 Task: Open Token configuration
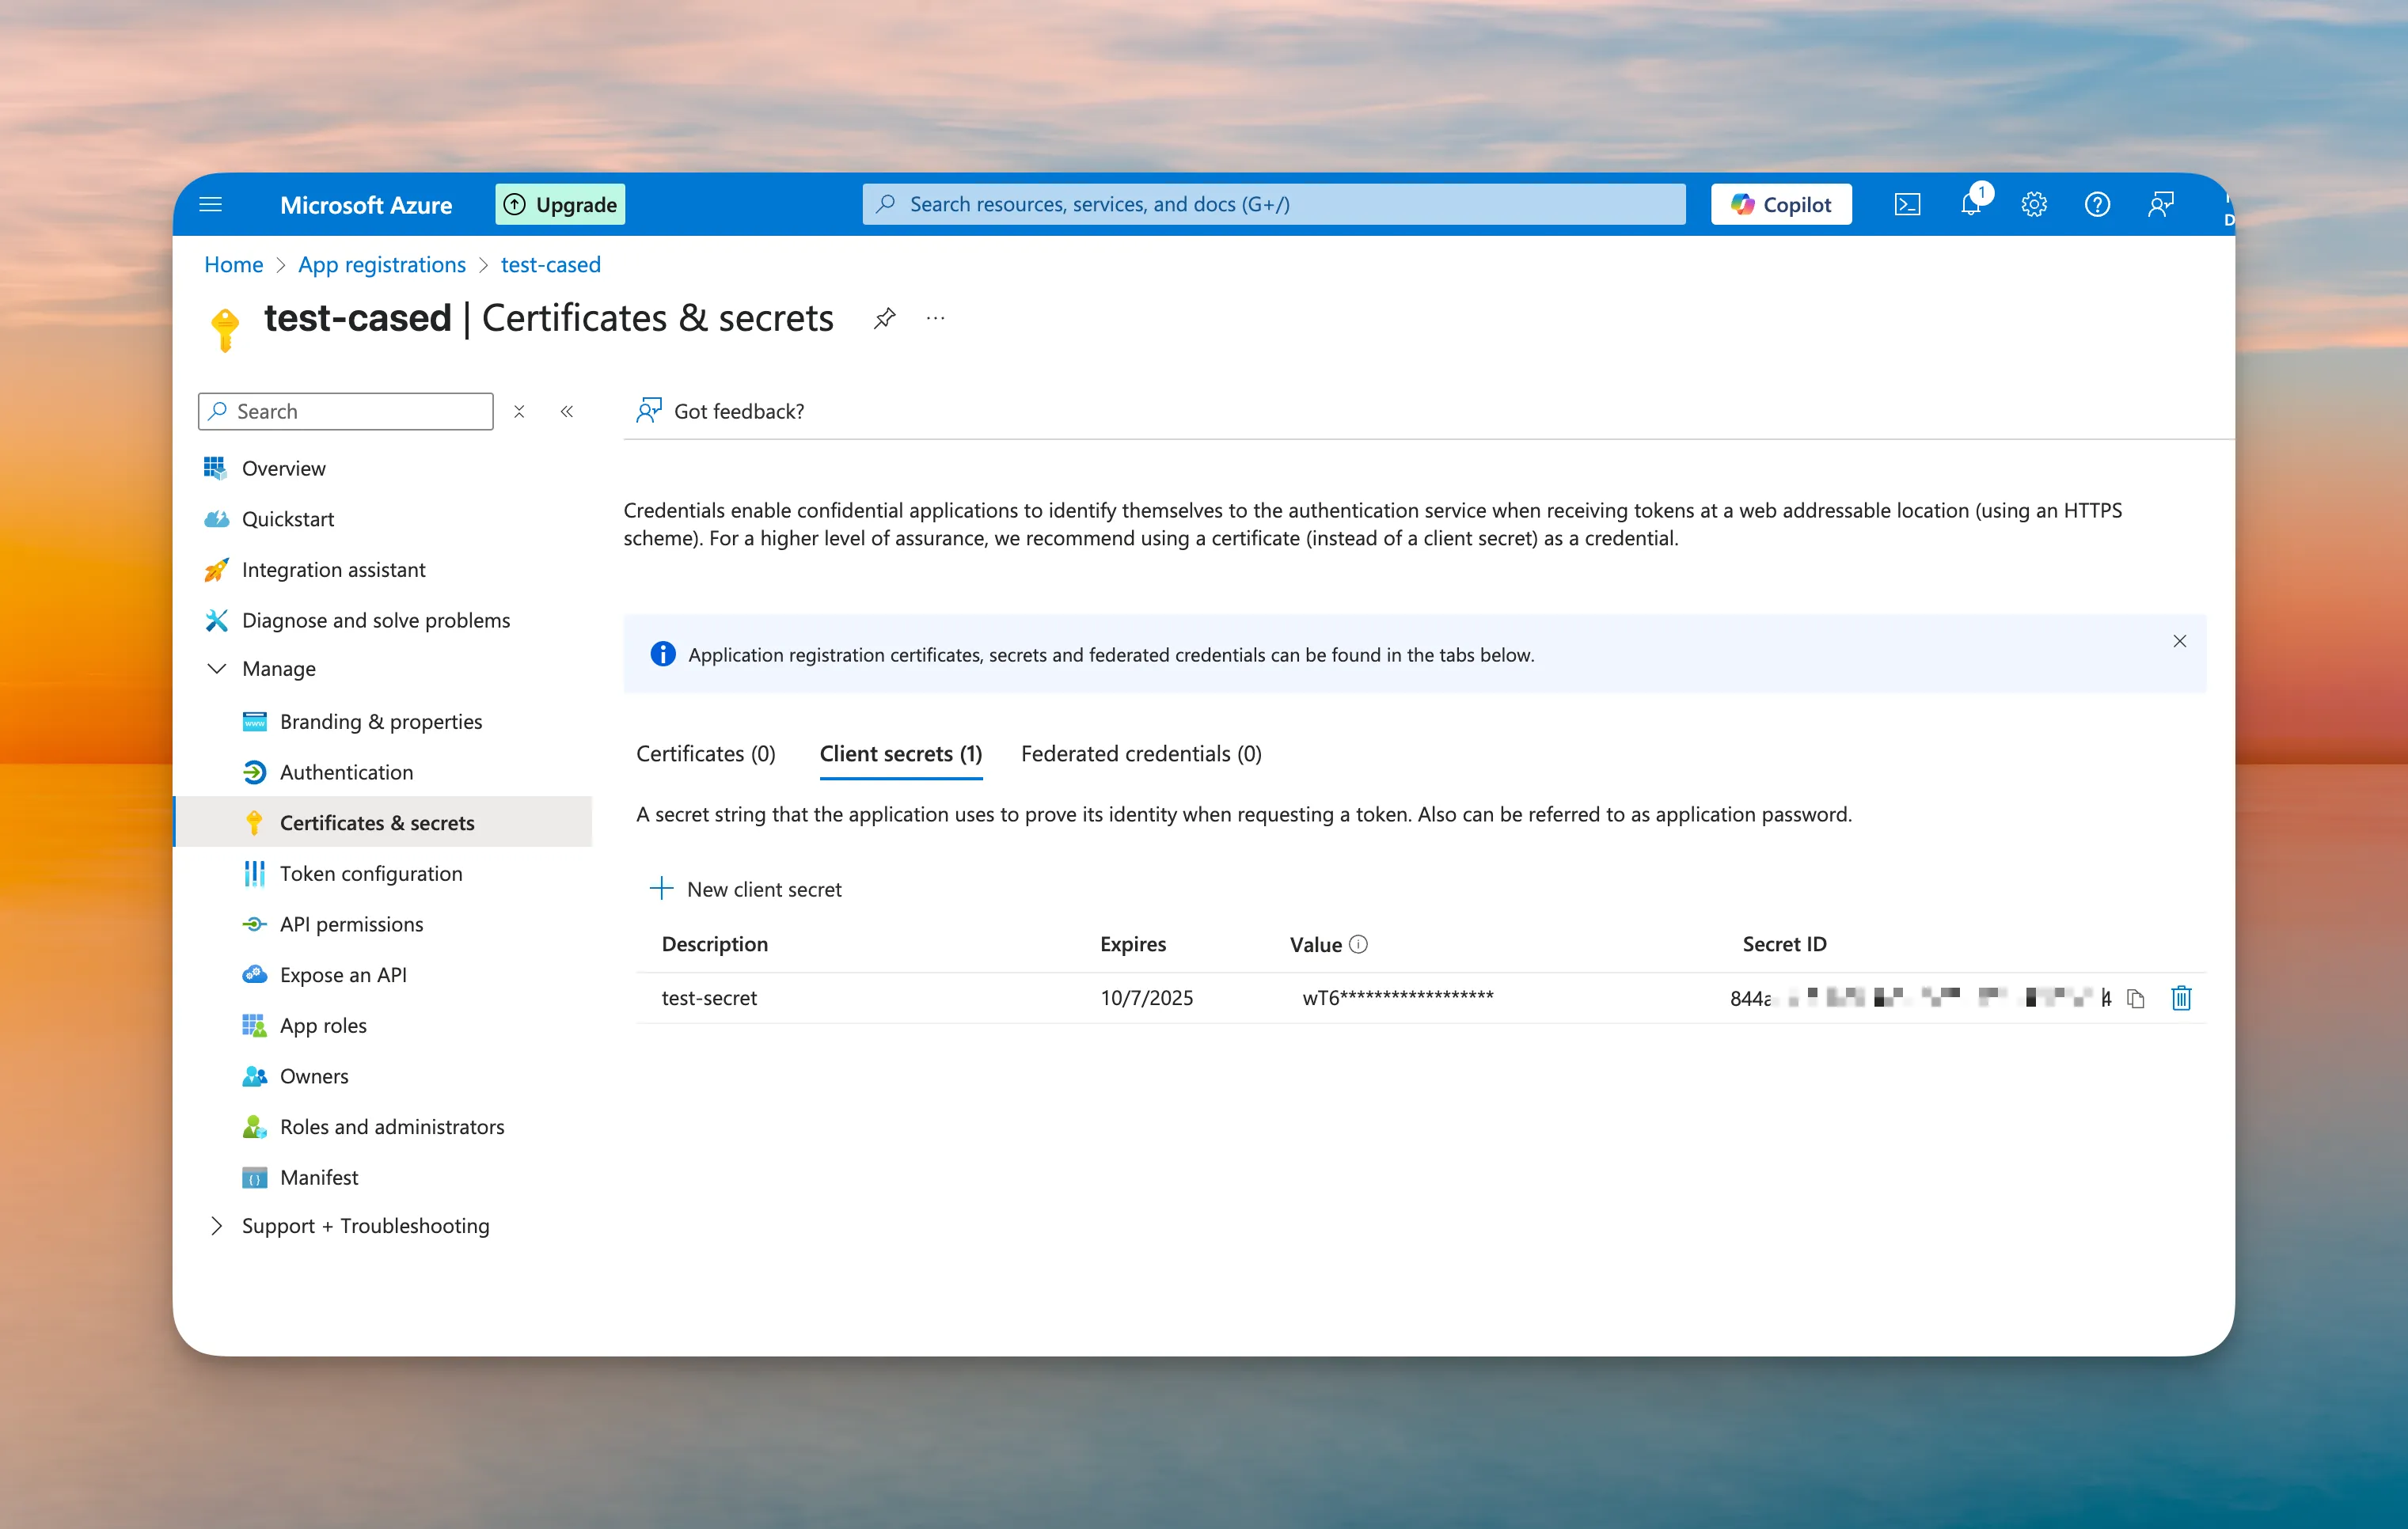370,873
